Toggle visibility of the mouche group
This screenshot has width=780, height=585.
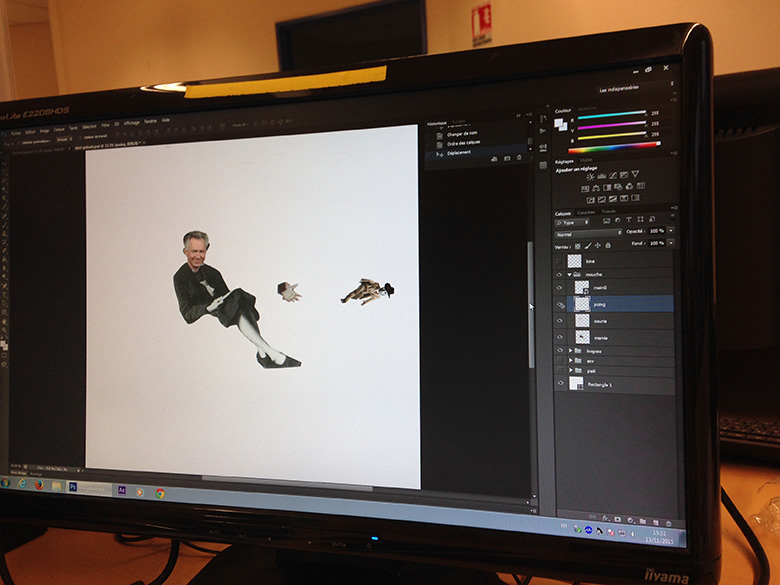pos(560,273)
